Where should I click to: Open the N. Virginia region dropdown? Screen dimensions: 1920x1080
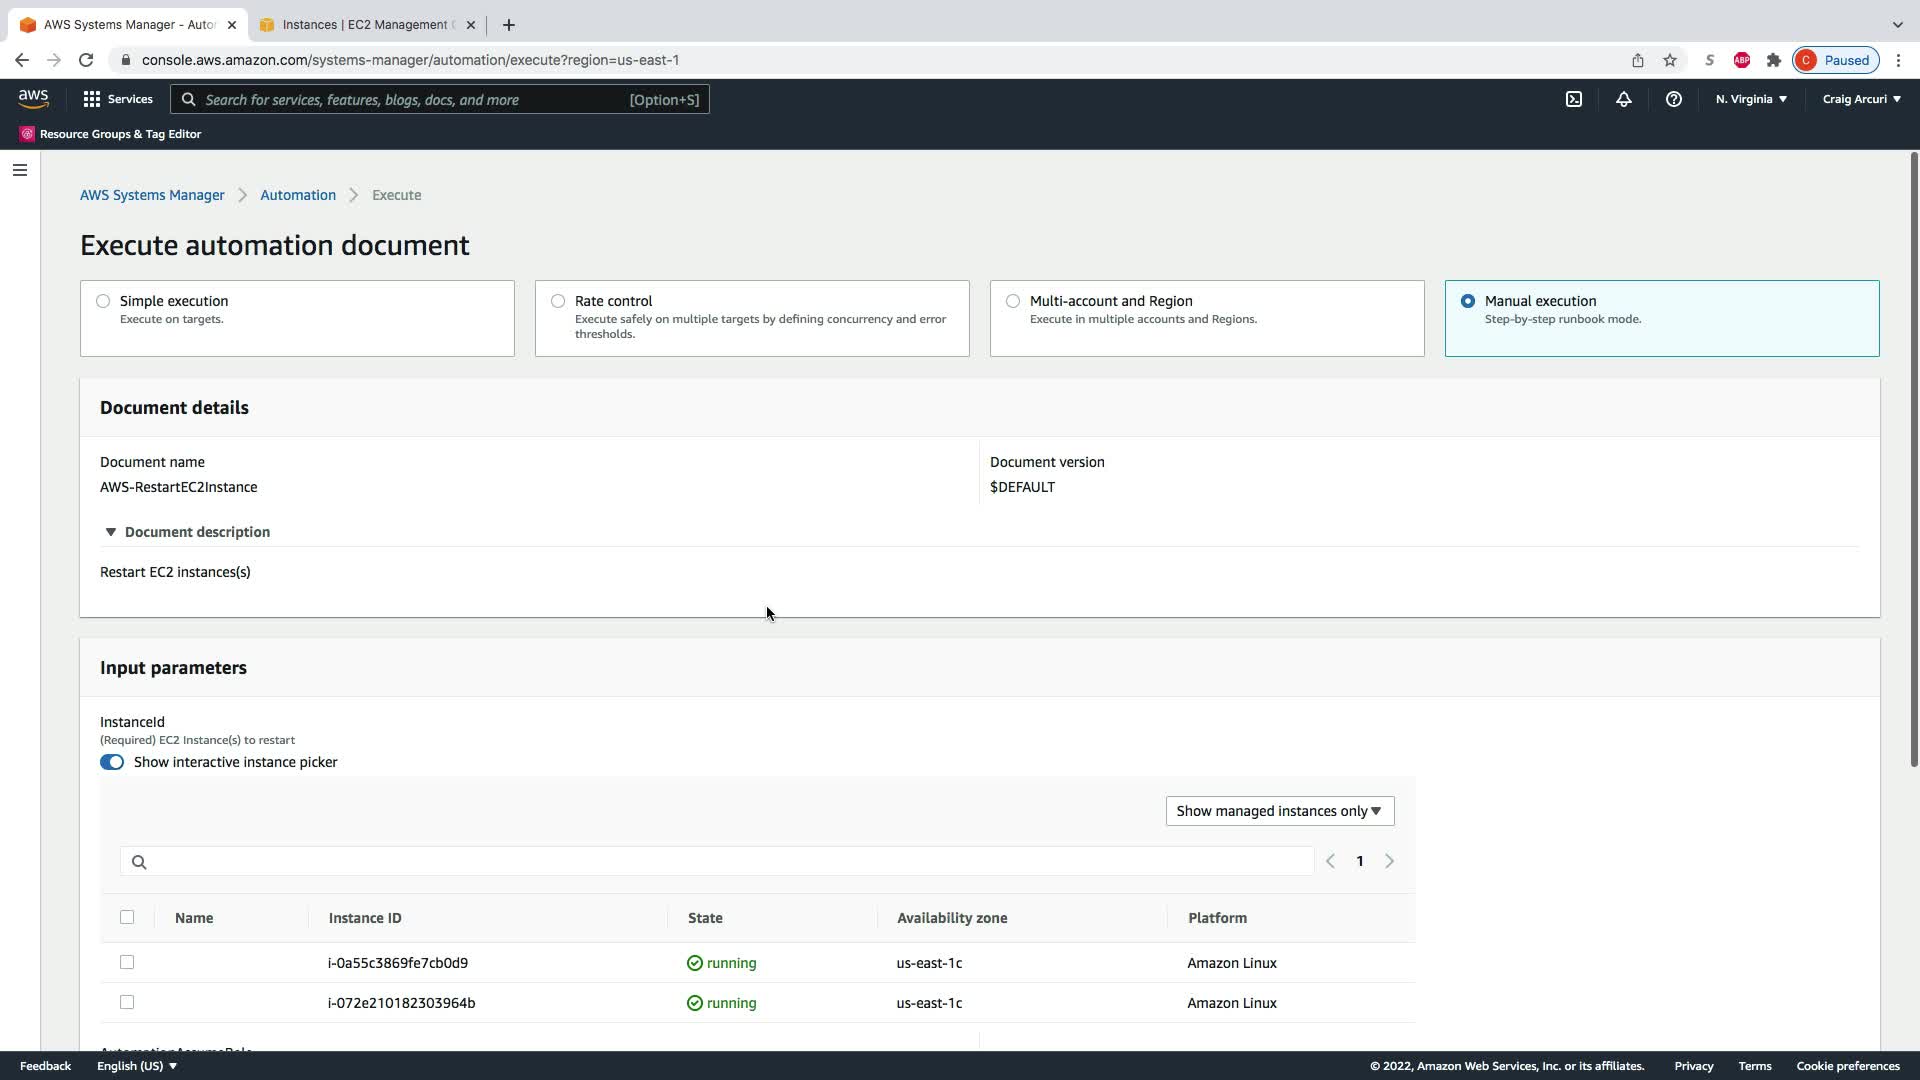(x=1751, y=99)
